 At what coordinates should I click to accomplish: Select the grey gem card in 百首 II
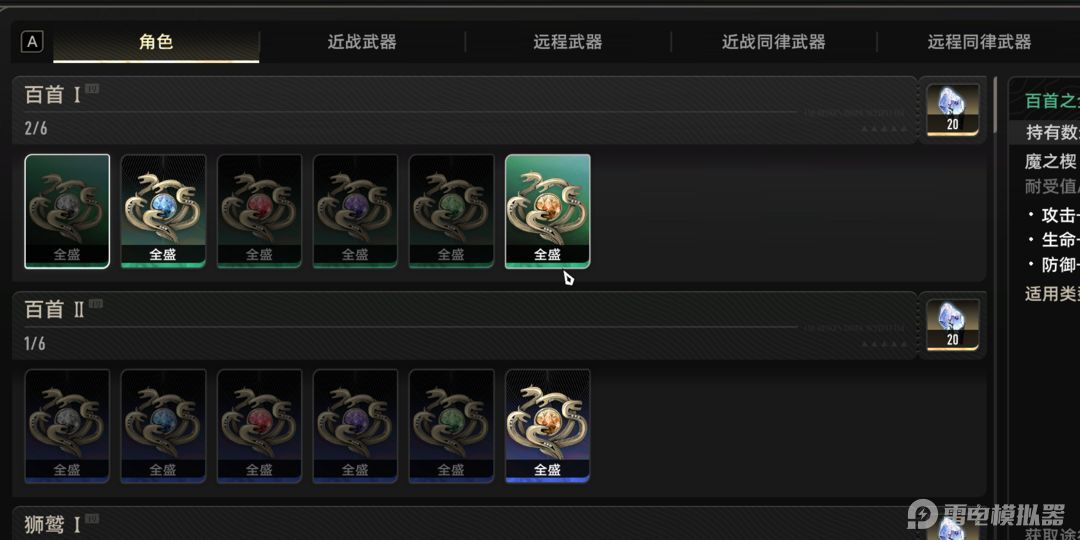pos(67,426)
